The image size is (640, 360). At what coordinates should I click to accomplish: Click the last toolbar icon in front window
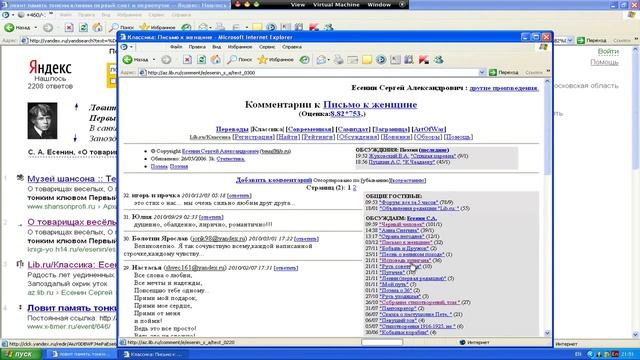point(438,60)
